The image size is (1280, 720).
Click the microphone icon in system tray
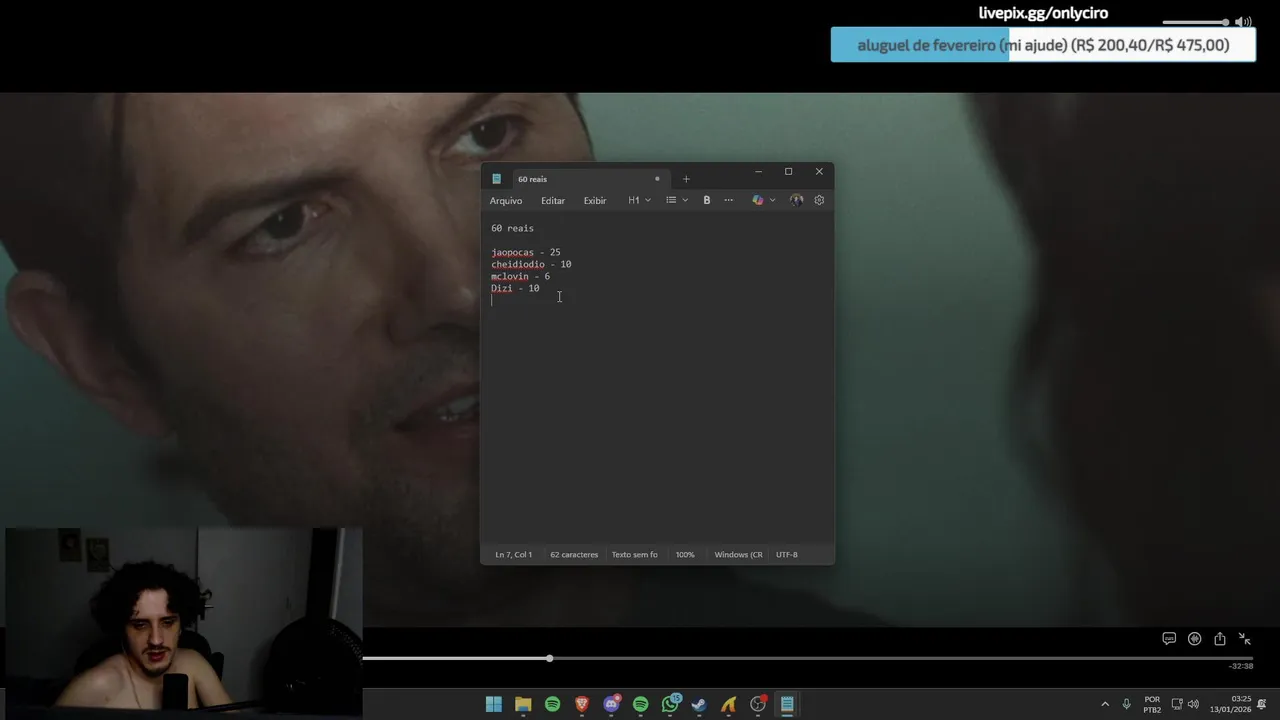(x=1126, y=704)
